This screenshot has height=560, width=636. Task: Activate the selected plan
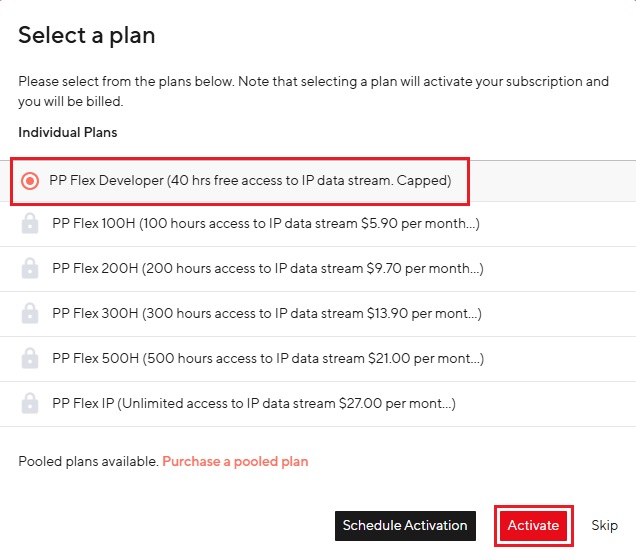point(533,525)
